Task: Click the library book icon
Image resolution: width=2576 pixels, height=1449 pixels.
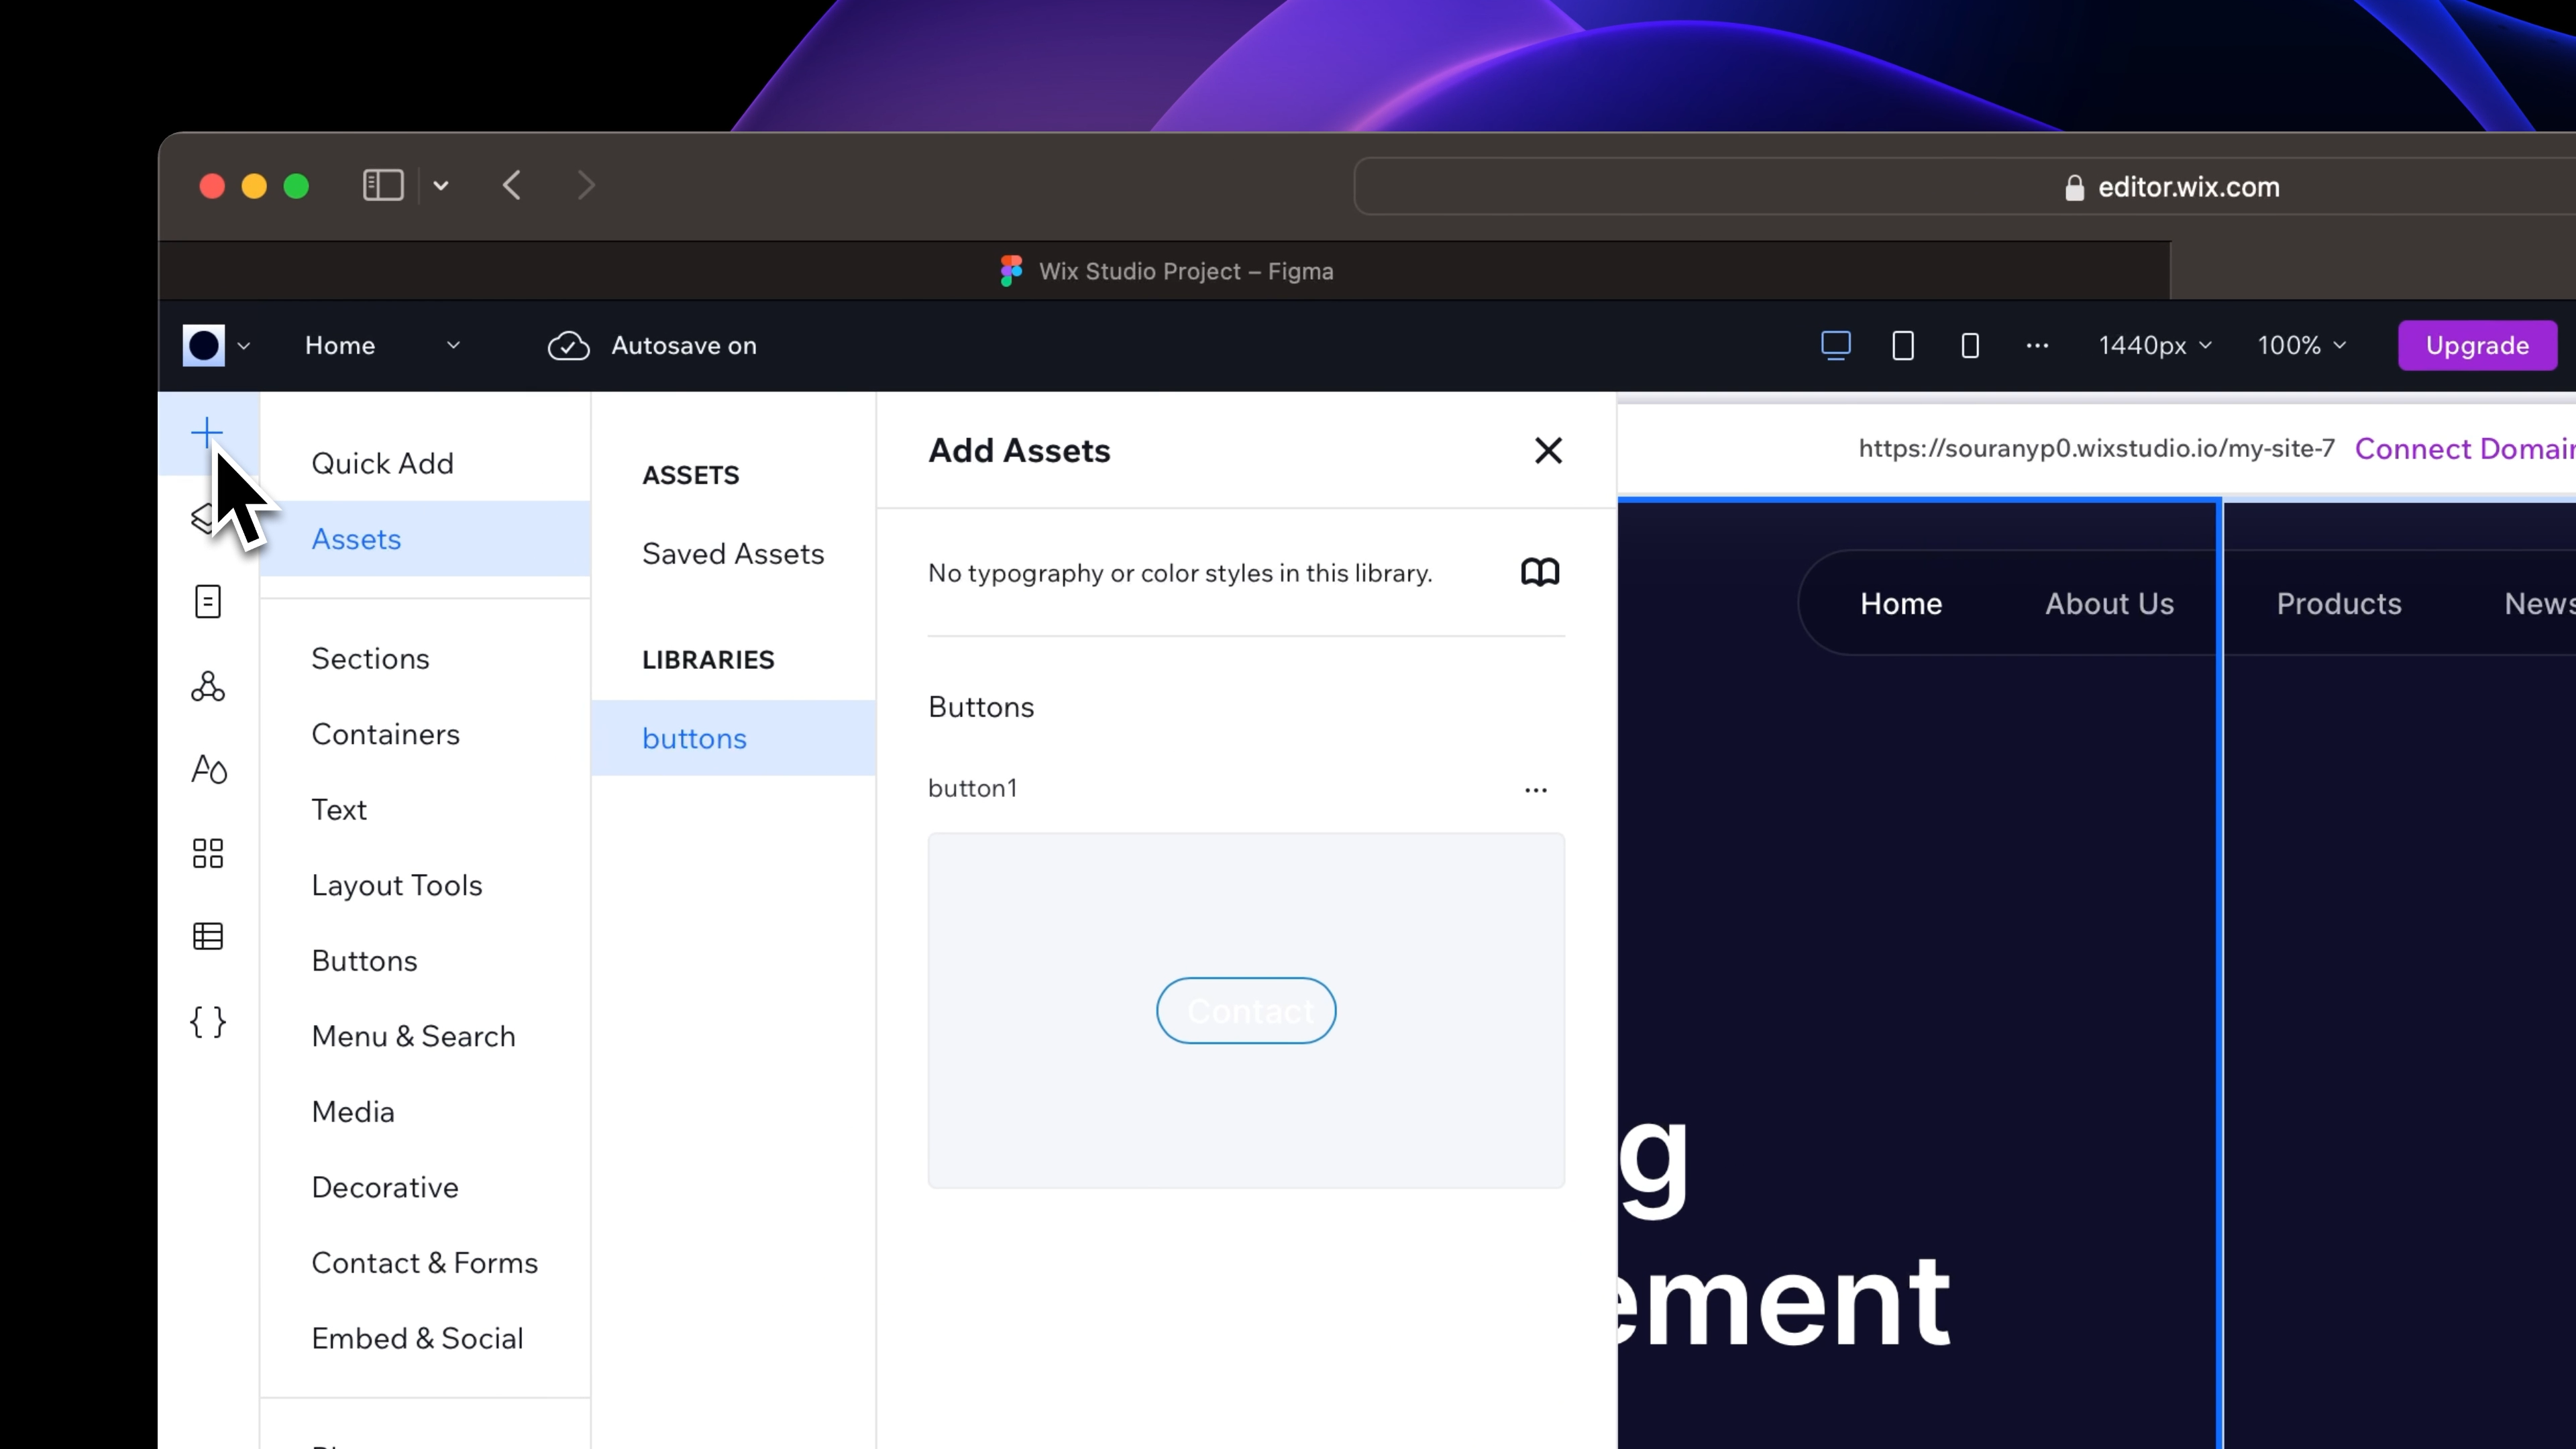Action: tap(1540, 572)
